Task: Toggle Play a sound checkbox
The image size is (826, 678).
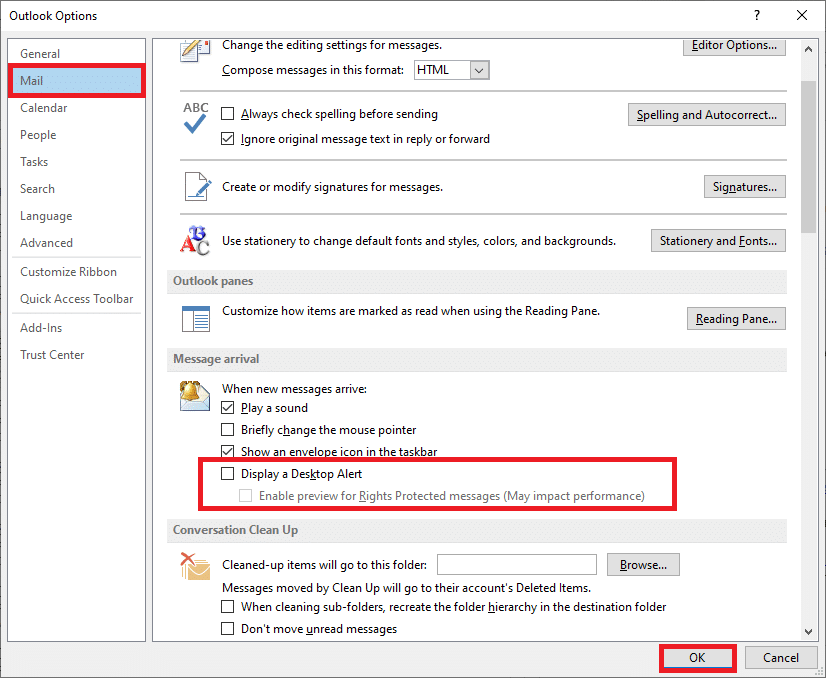Action: coord(228,408)
